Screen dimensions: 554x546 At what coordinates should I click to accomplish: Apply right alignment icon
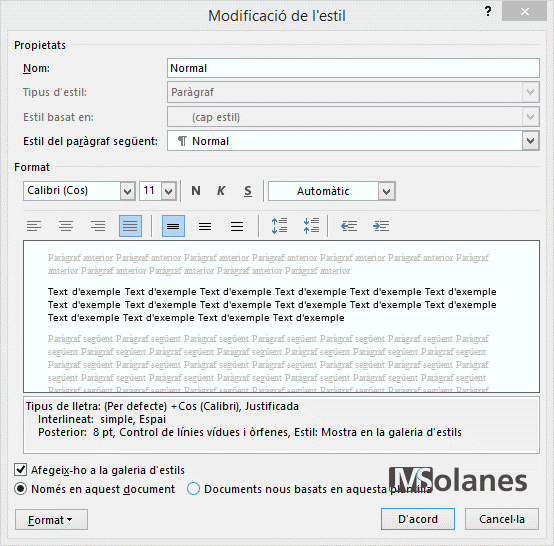tap(98, 226)
